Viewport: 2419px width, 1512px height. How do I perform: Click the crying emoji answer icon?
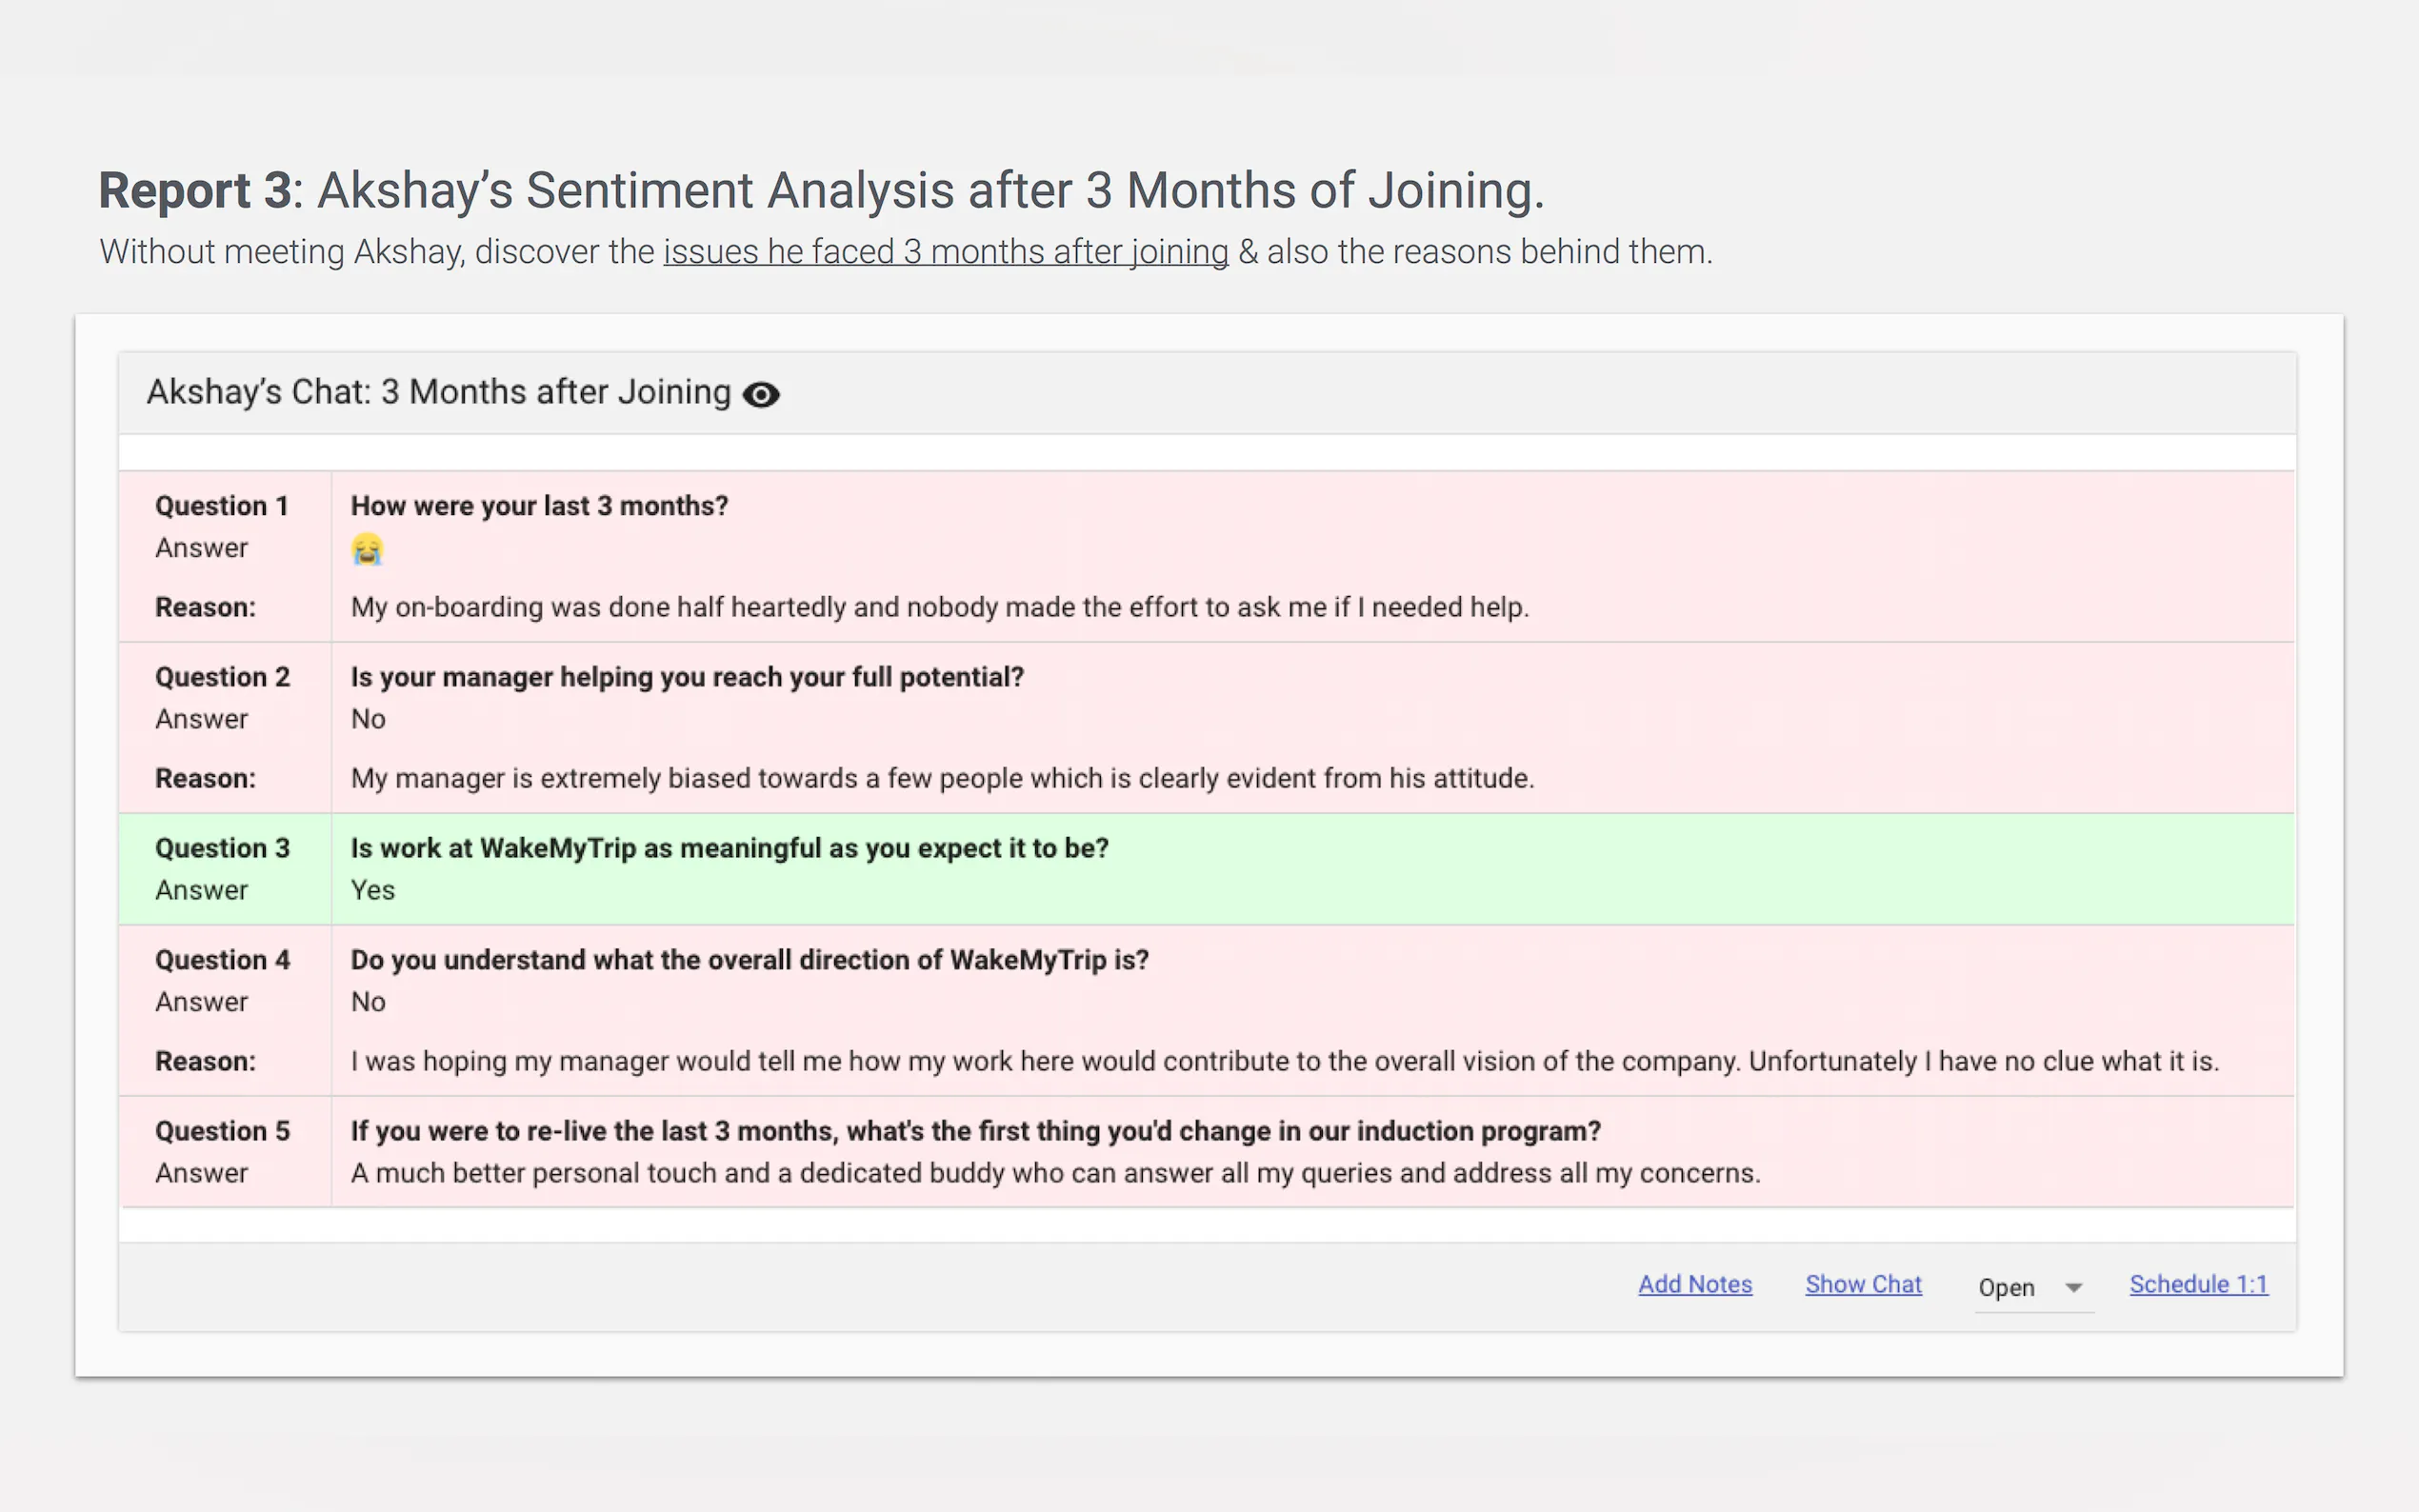(367, 549)
